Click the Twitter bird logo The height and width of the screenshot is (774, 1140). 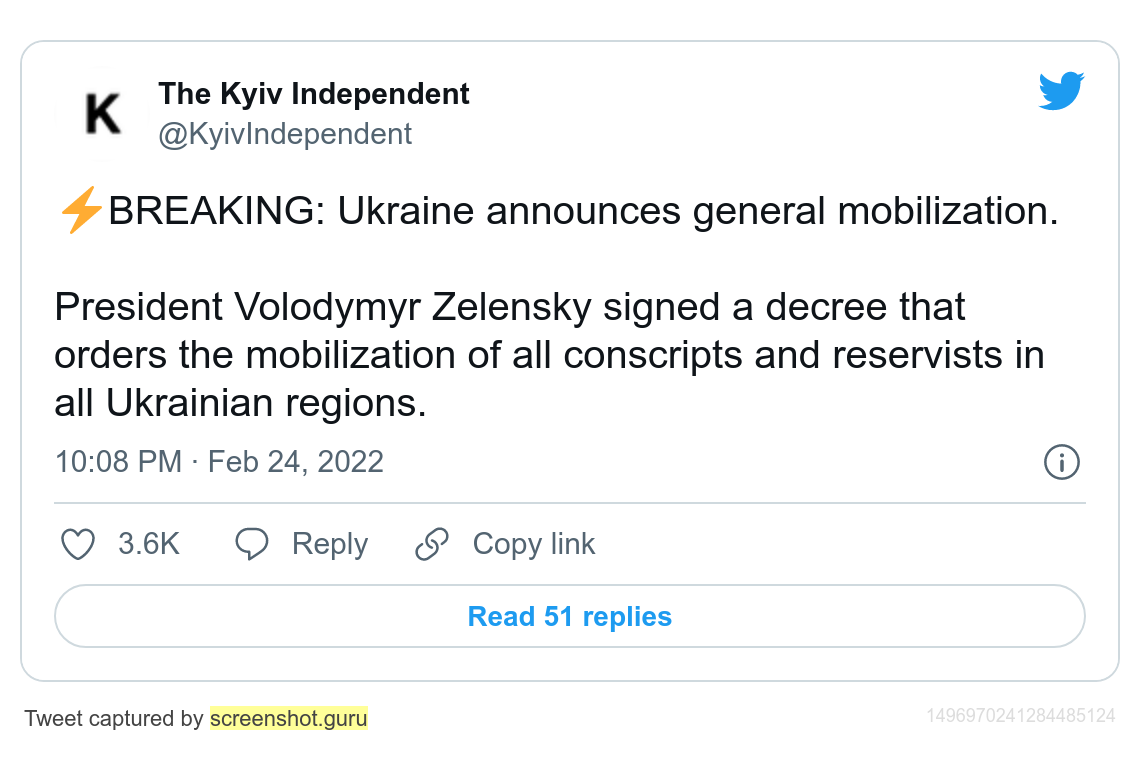tap(1061, 91)
